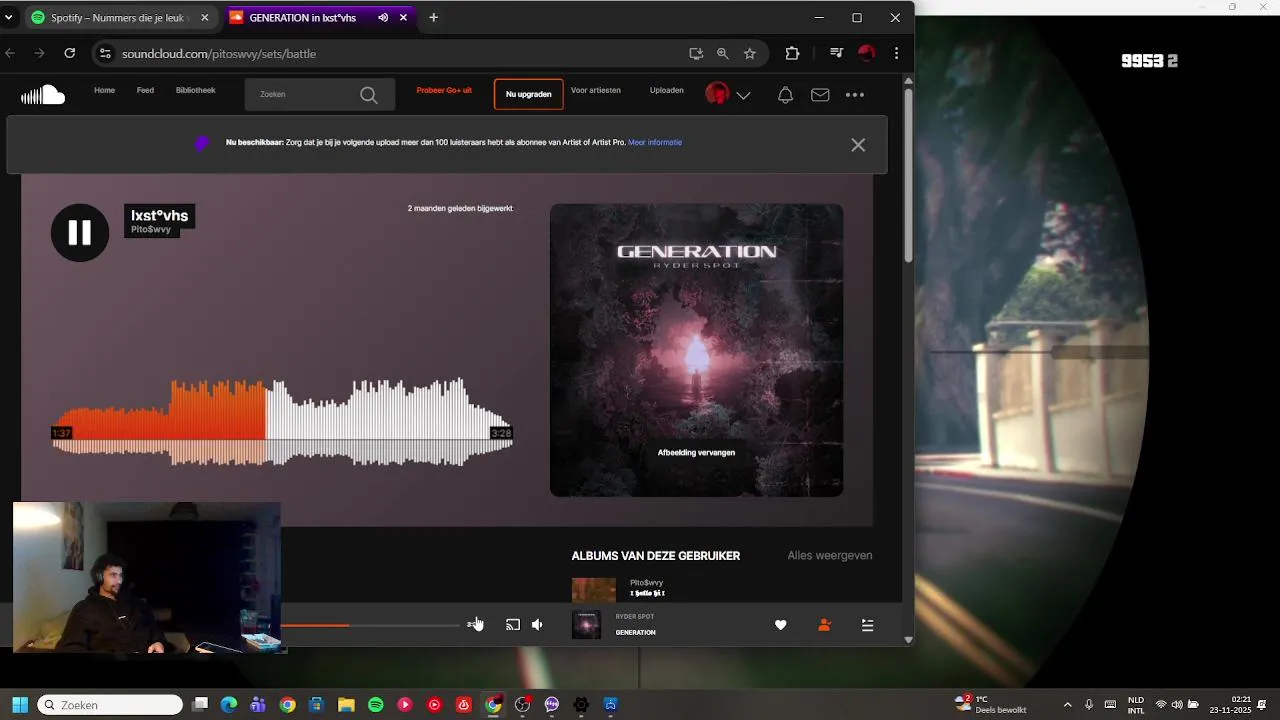Bookmark this page with the star icon
The width and height of the screenshot is (1280, 720).
pos(750,53)
